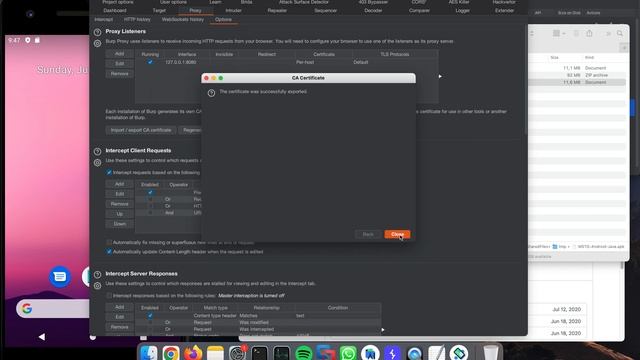Open the Intruder tab
This screenshot has height=360, width=640.
click(233, 11)
